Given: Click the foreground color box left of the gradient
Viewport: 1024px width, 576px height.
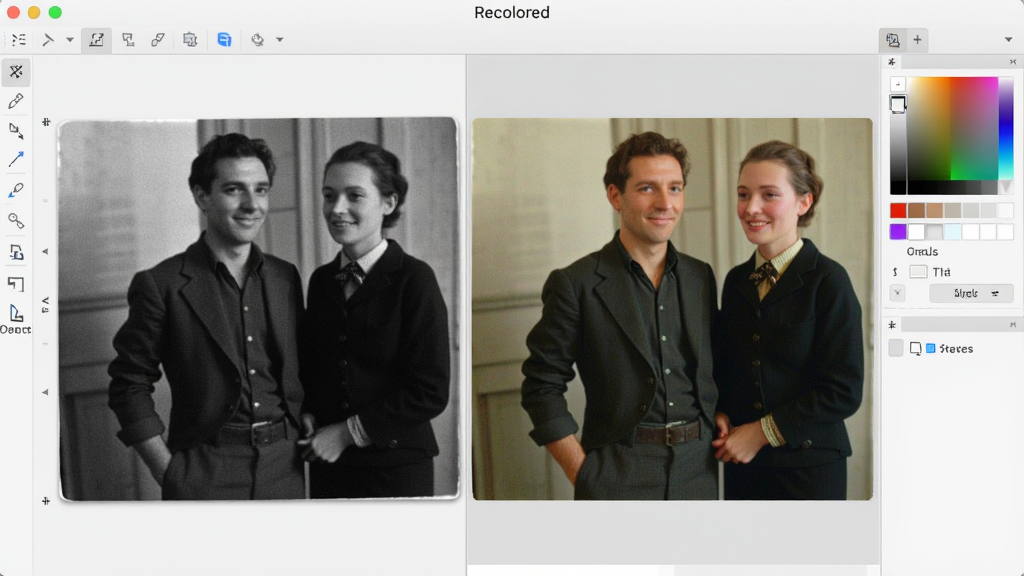Looking at the screenshot, I should click(x=898, y=104).
